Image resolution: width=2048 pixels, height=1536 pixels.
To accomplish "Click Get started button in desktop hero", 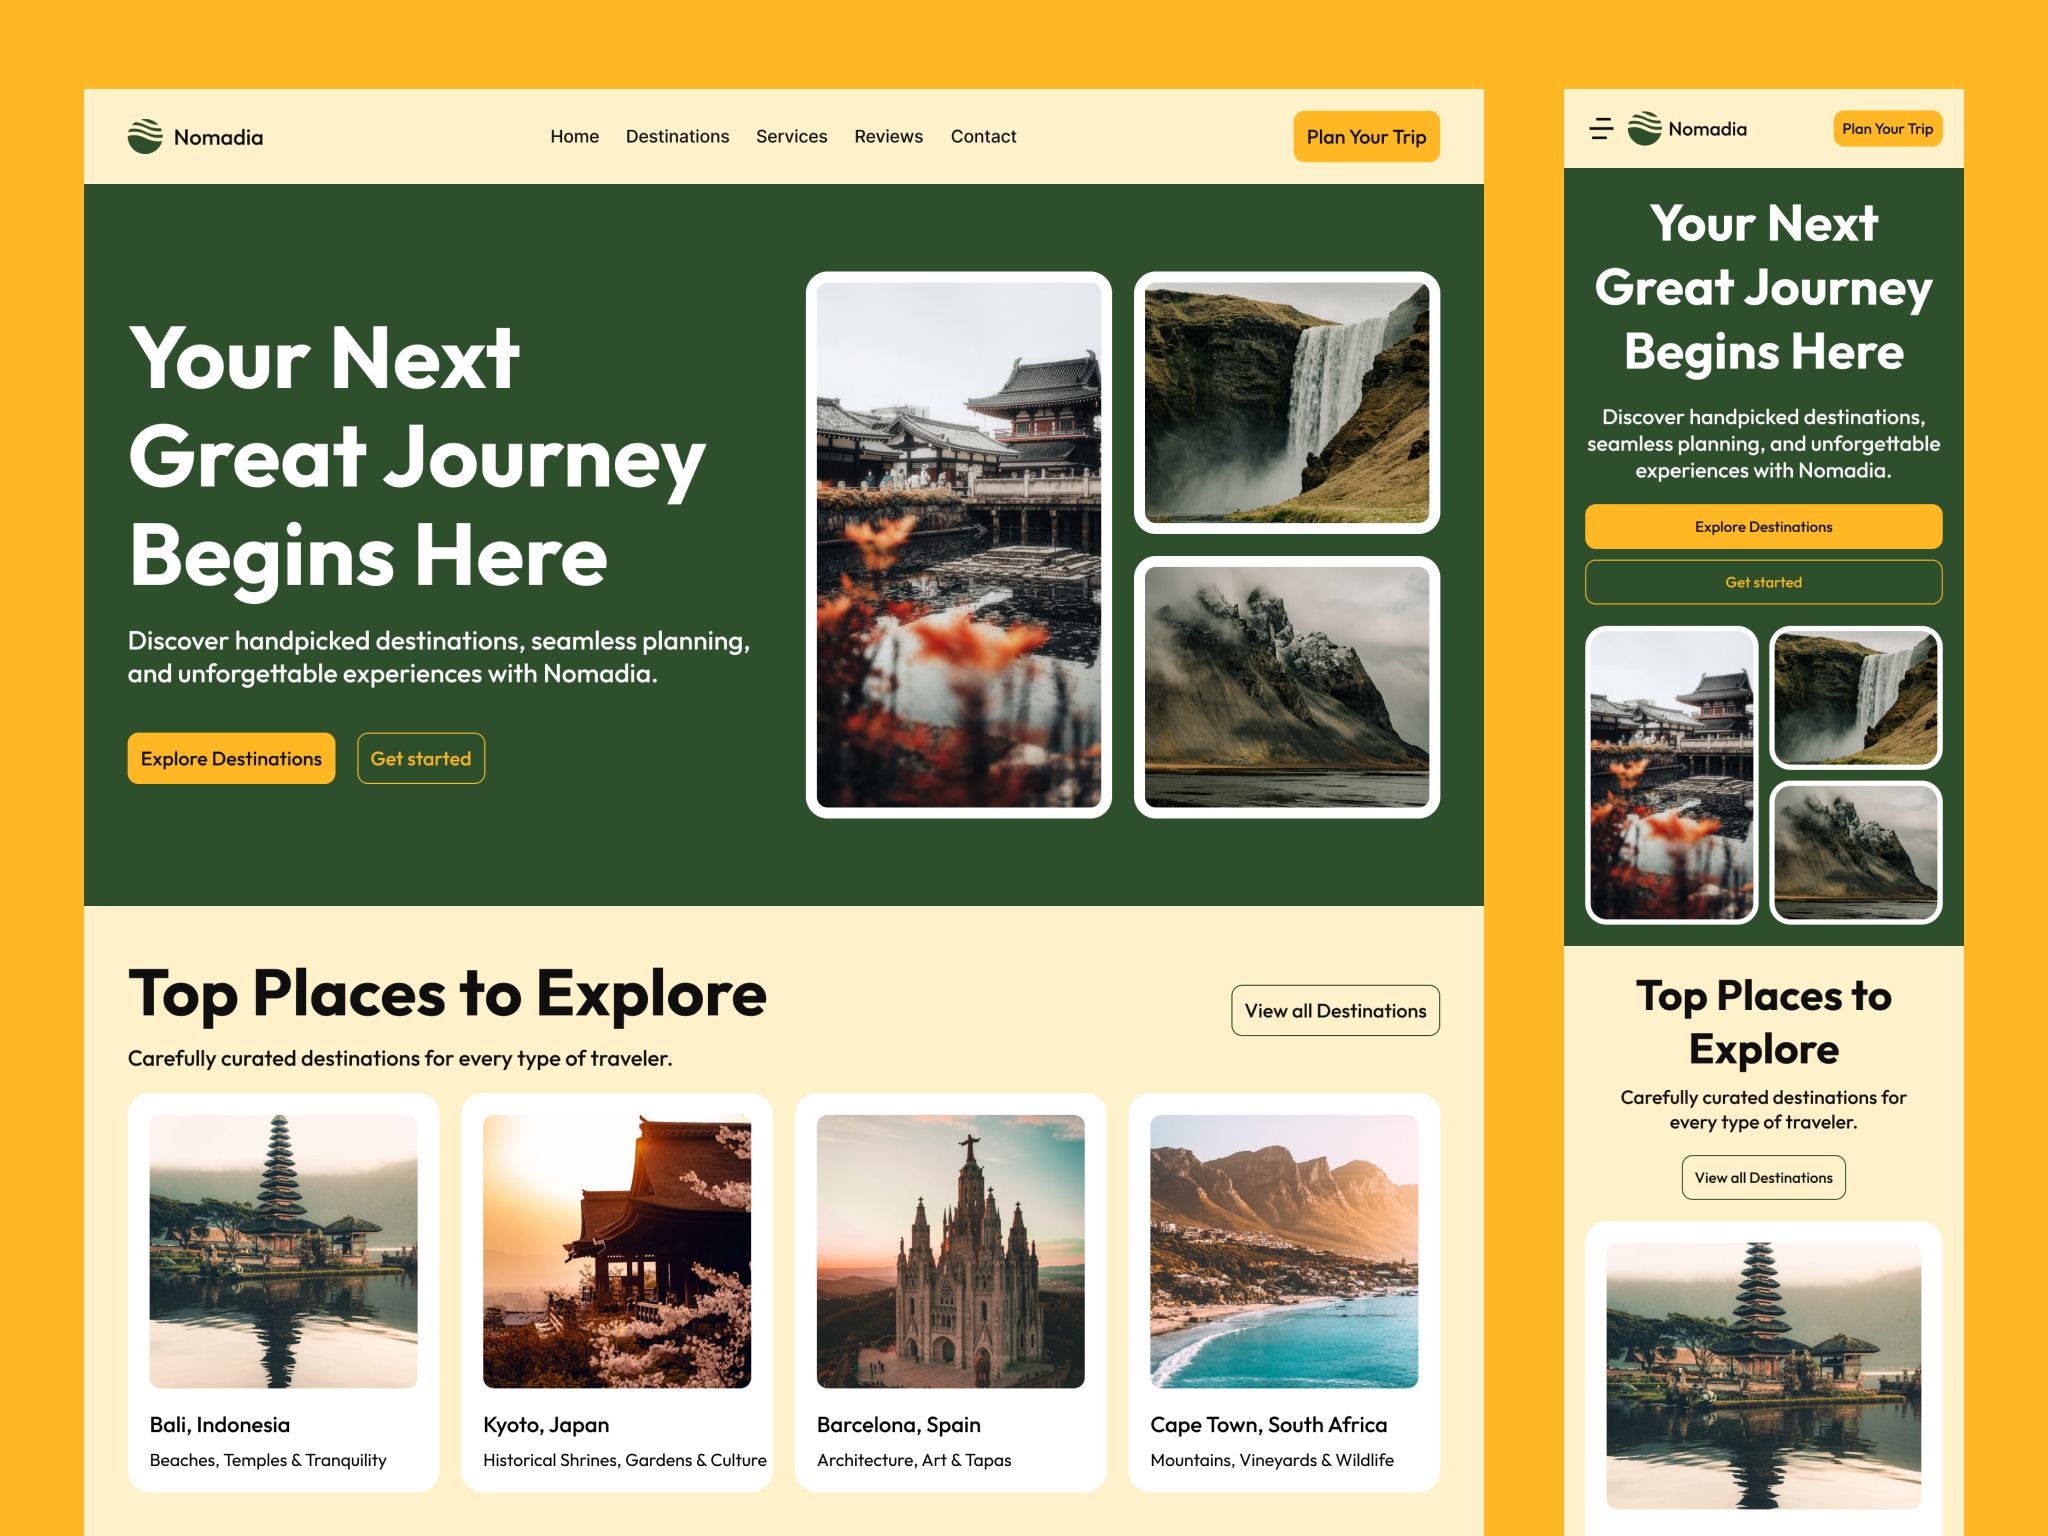I will (x=421, y=759).
